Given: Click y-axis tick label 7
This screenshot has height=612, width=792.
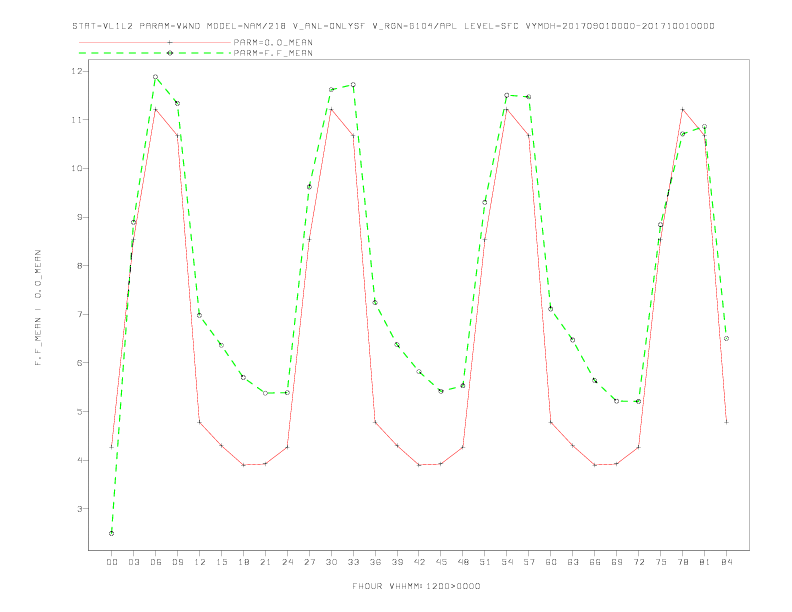Looking at the screenshot, I should tap(80, 314).
